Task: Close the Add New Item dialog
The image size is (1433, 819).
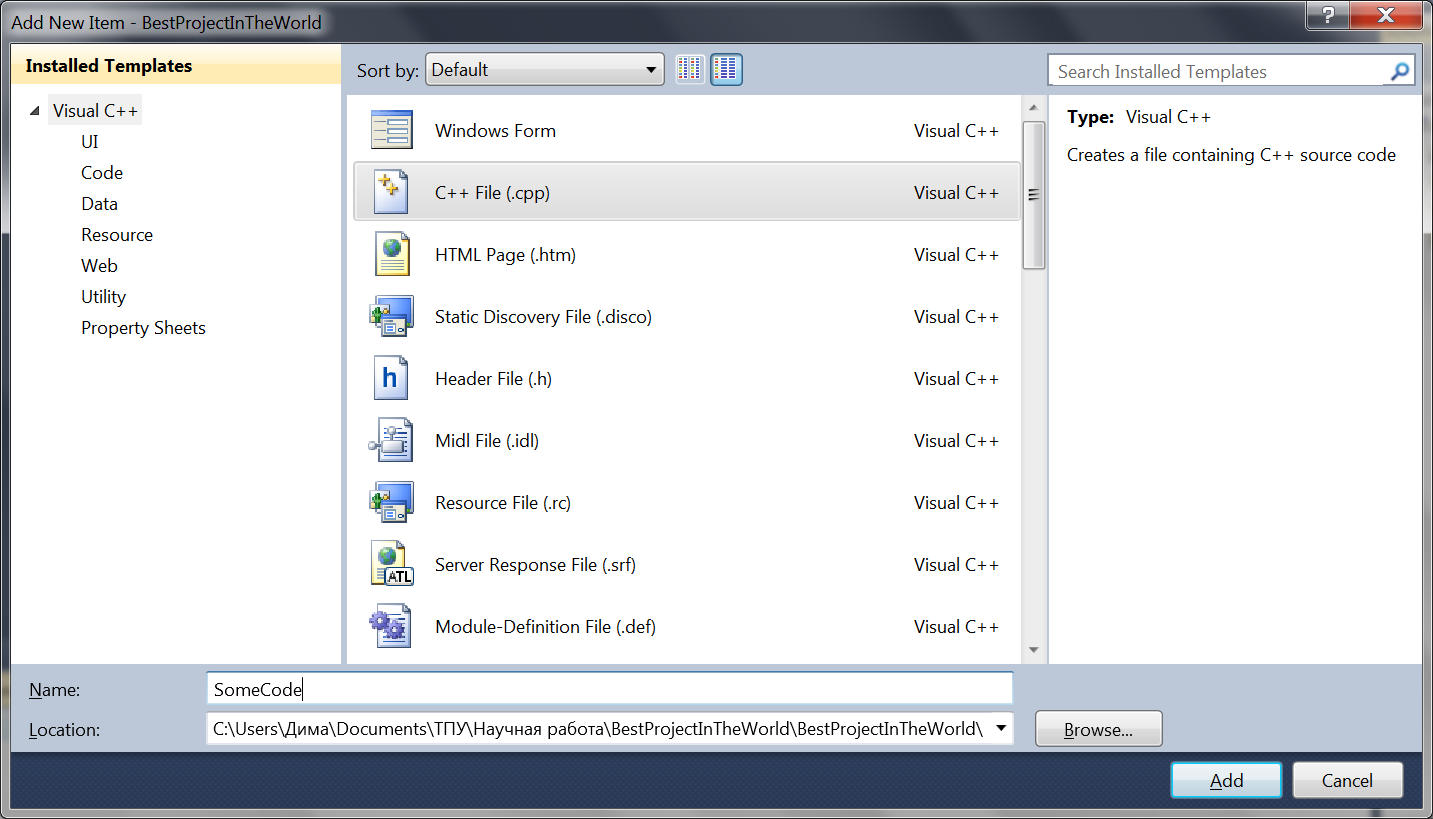Action: click(x=1386, y=14)
